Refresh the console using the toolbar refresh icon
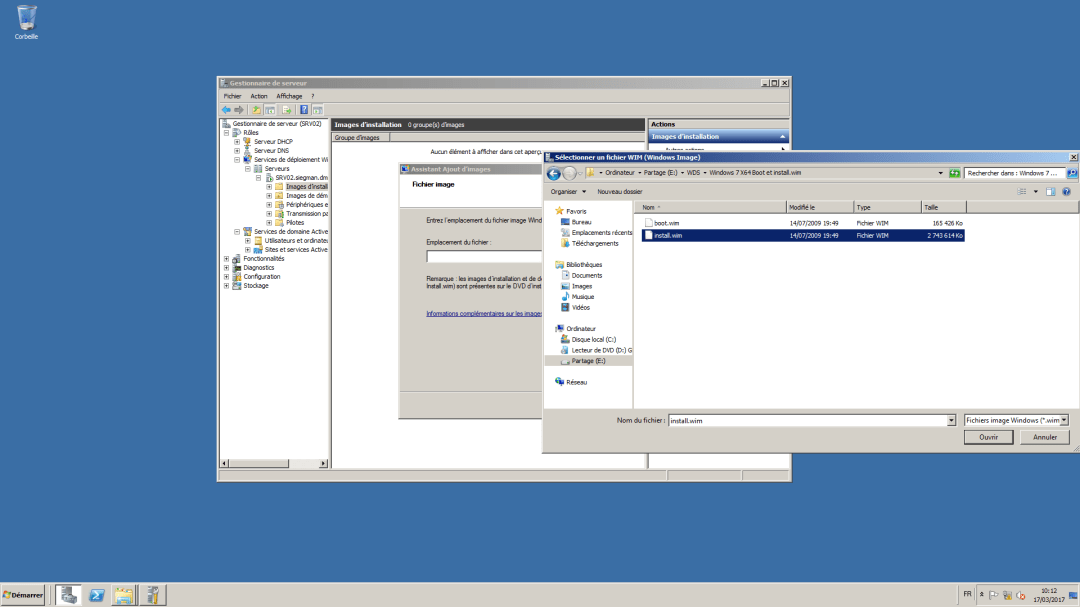Viewport: 1080px width, 607px height. [x=286, y=109]
